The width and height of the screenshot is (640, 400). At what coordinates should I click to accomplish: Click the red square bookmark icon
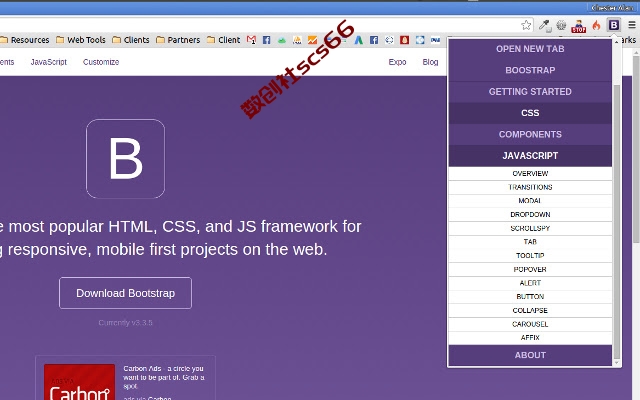click(x=404, y=40)
